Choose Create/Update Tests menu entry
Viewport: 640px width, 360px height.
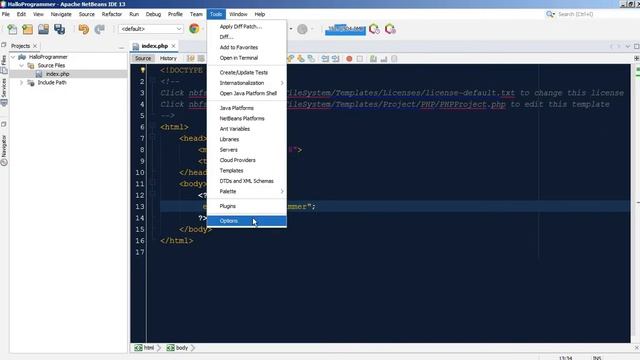pos(247,72)
